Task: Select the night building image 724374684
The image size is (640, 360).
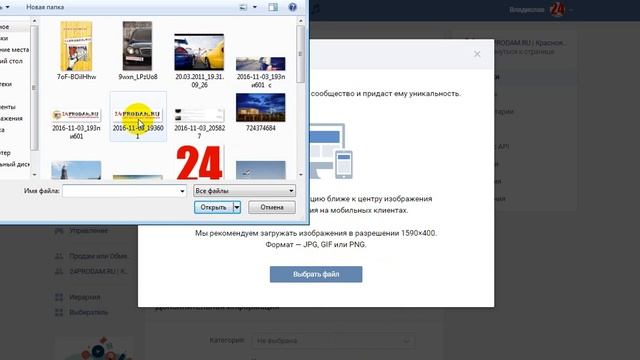Action: pos(261,112)
